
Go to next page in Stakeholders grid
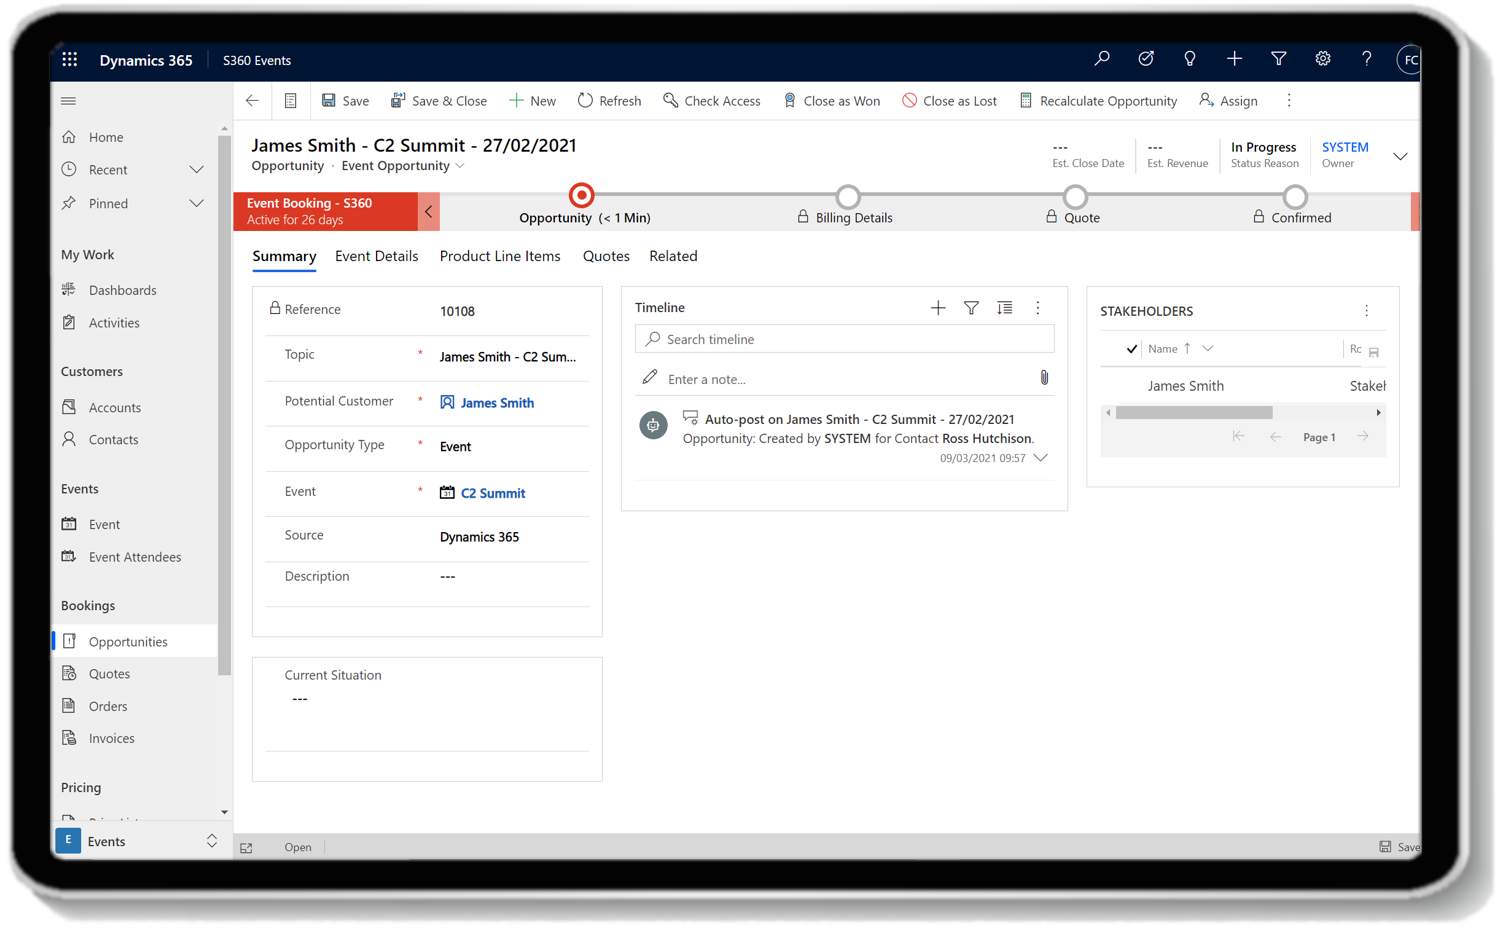pos(1362,437)
